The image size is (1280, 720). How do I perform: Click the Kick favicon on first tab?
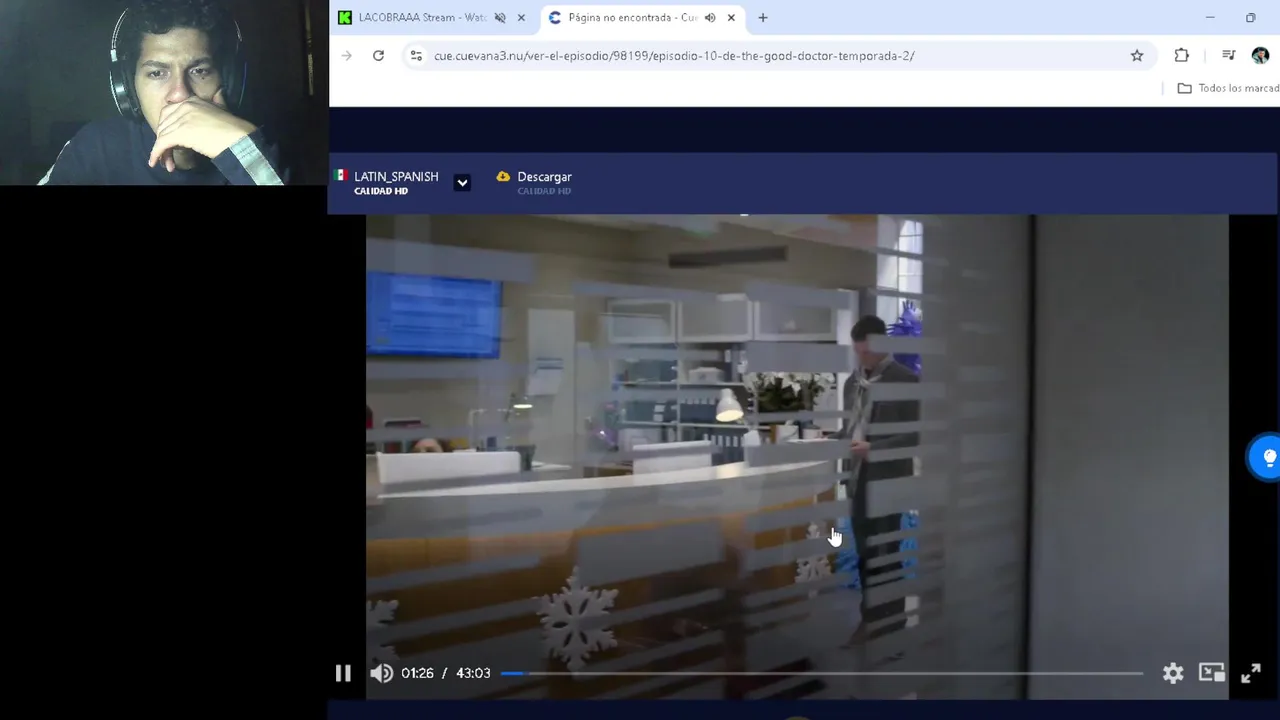[x=345, y=17]
